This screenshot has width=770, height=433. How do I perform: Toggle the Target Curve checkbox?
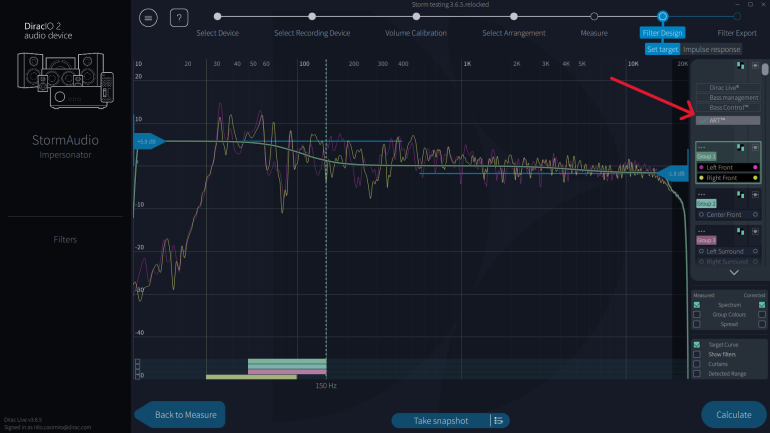pos(697,344)
